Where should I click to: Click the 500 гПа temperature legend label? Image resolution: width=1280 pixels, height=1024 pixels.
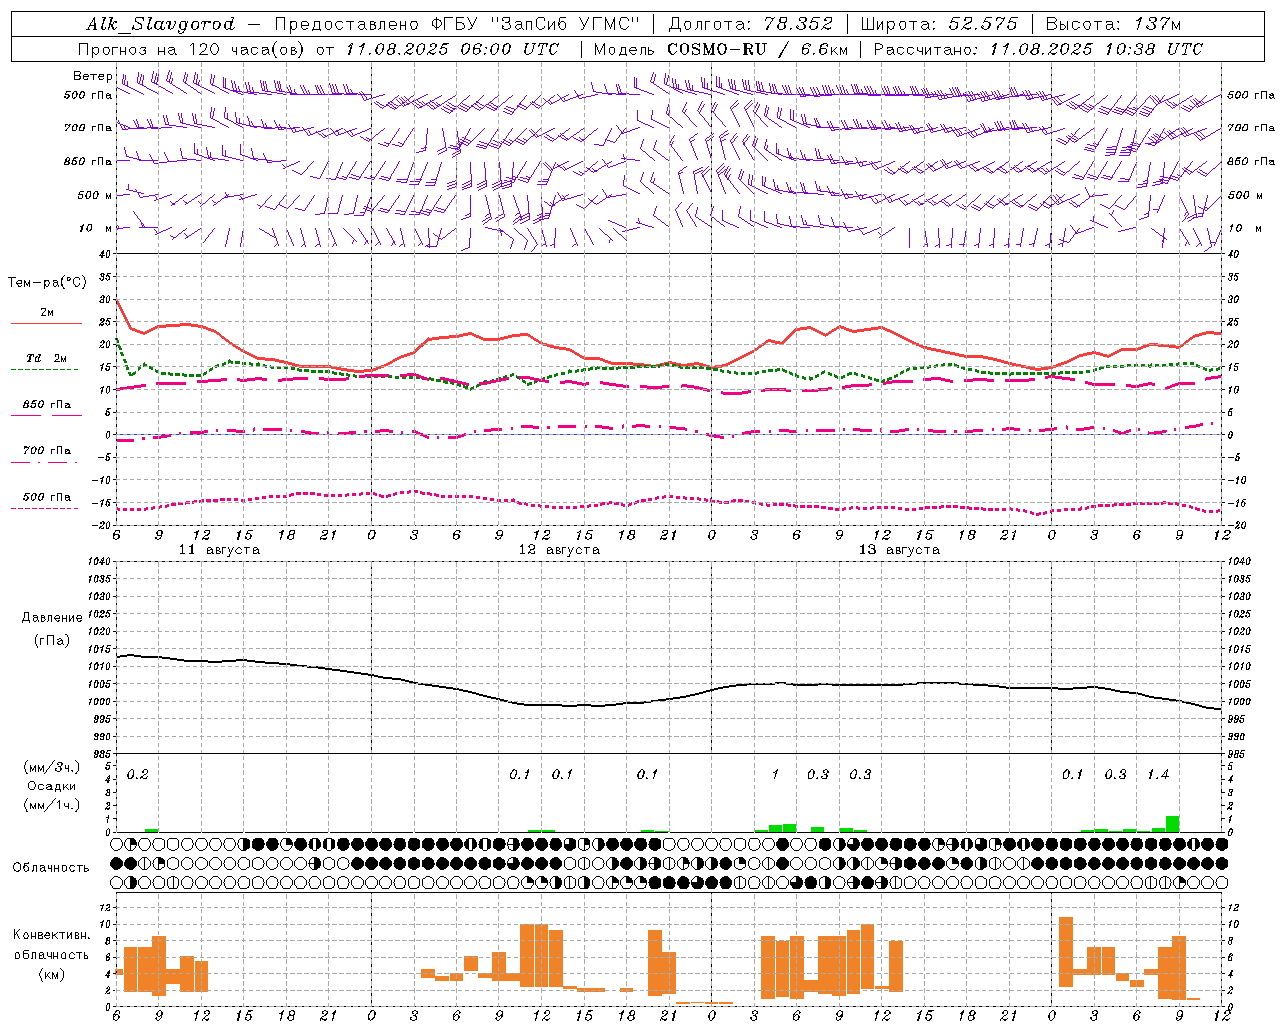pos(47,497)
